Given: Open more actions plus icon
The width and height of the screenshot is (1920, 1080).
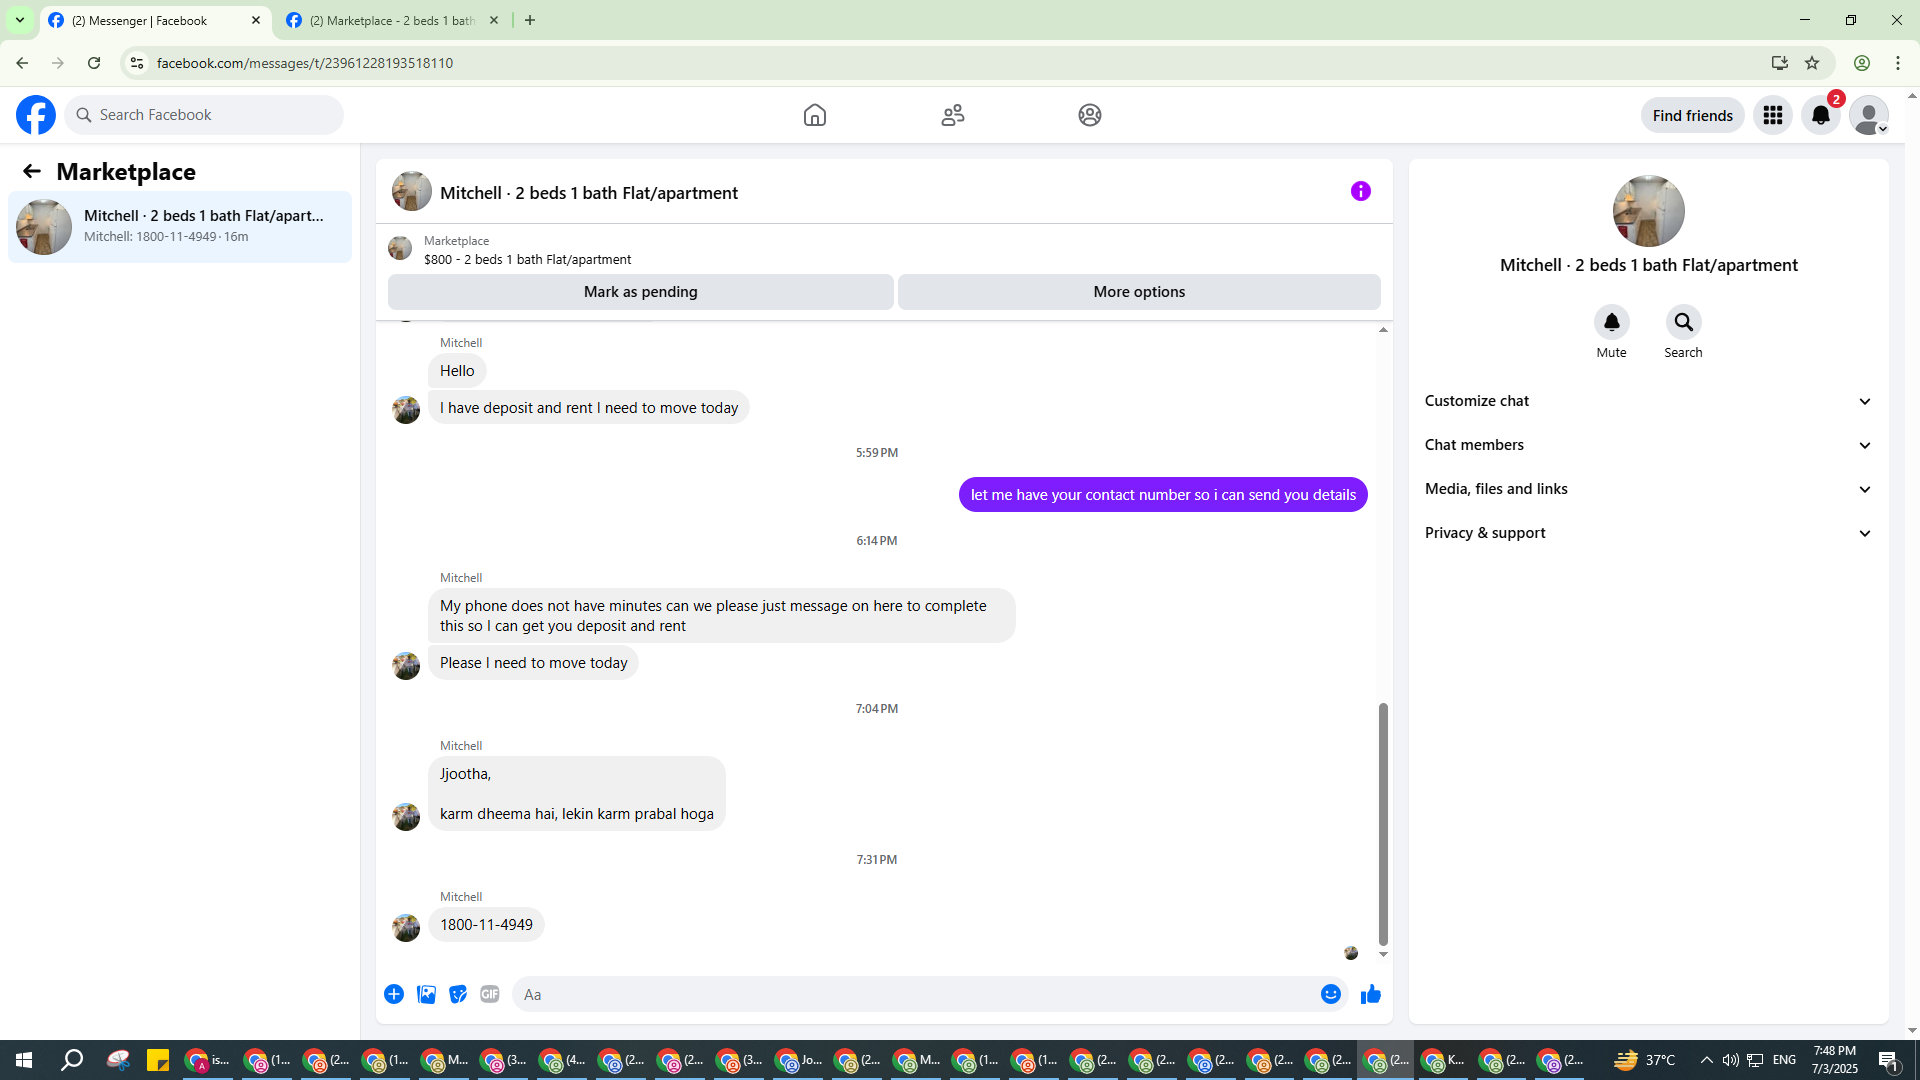Looking at the screenshot, I should [394, 994].
